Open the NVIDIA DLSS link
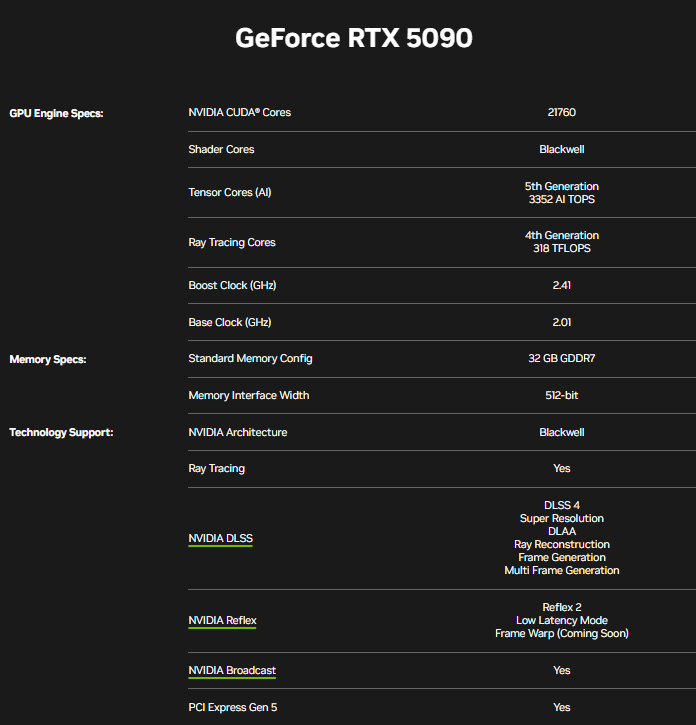The image size is (696, 725). tap(221, 538)
